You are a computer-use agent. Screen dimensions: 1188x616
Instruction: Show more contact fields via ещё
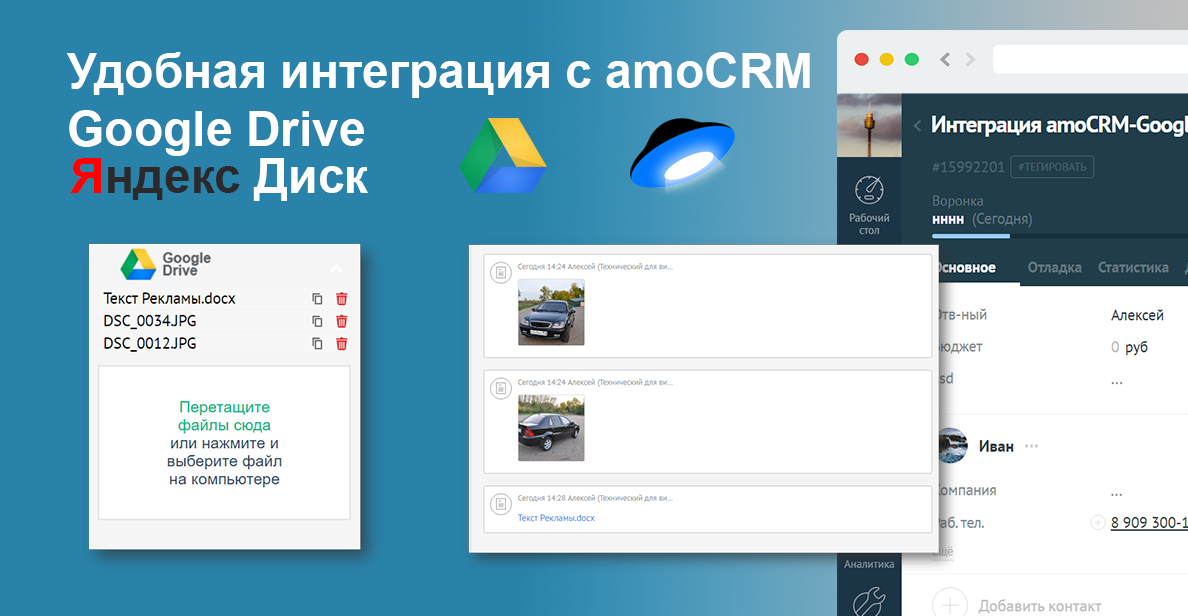tap(943, 552)
